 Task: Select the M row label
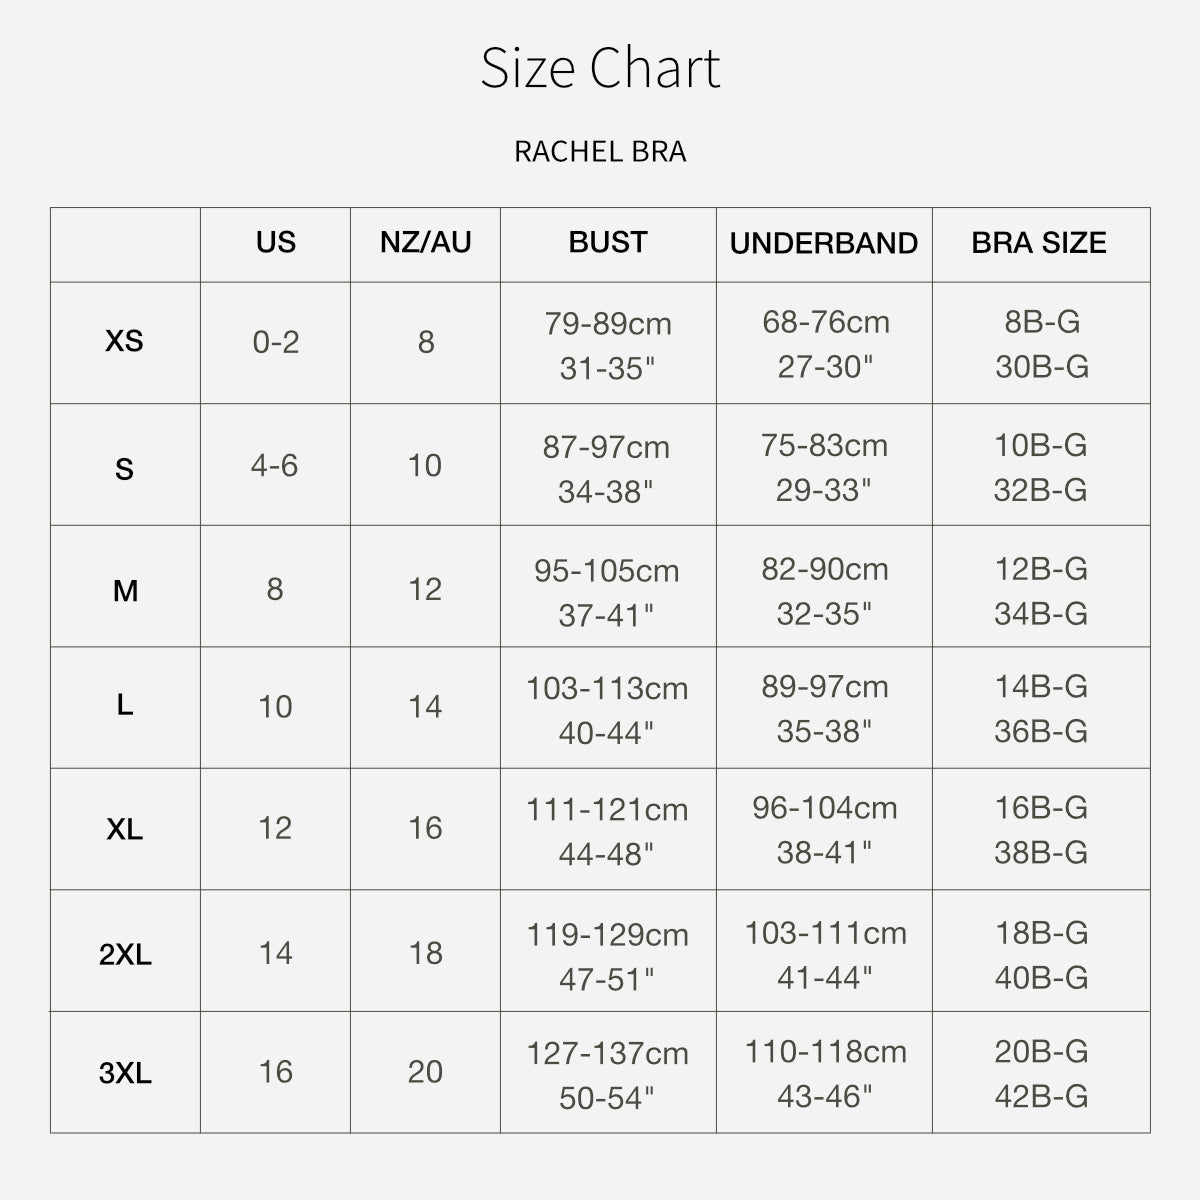[125, 591]
